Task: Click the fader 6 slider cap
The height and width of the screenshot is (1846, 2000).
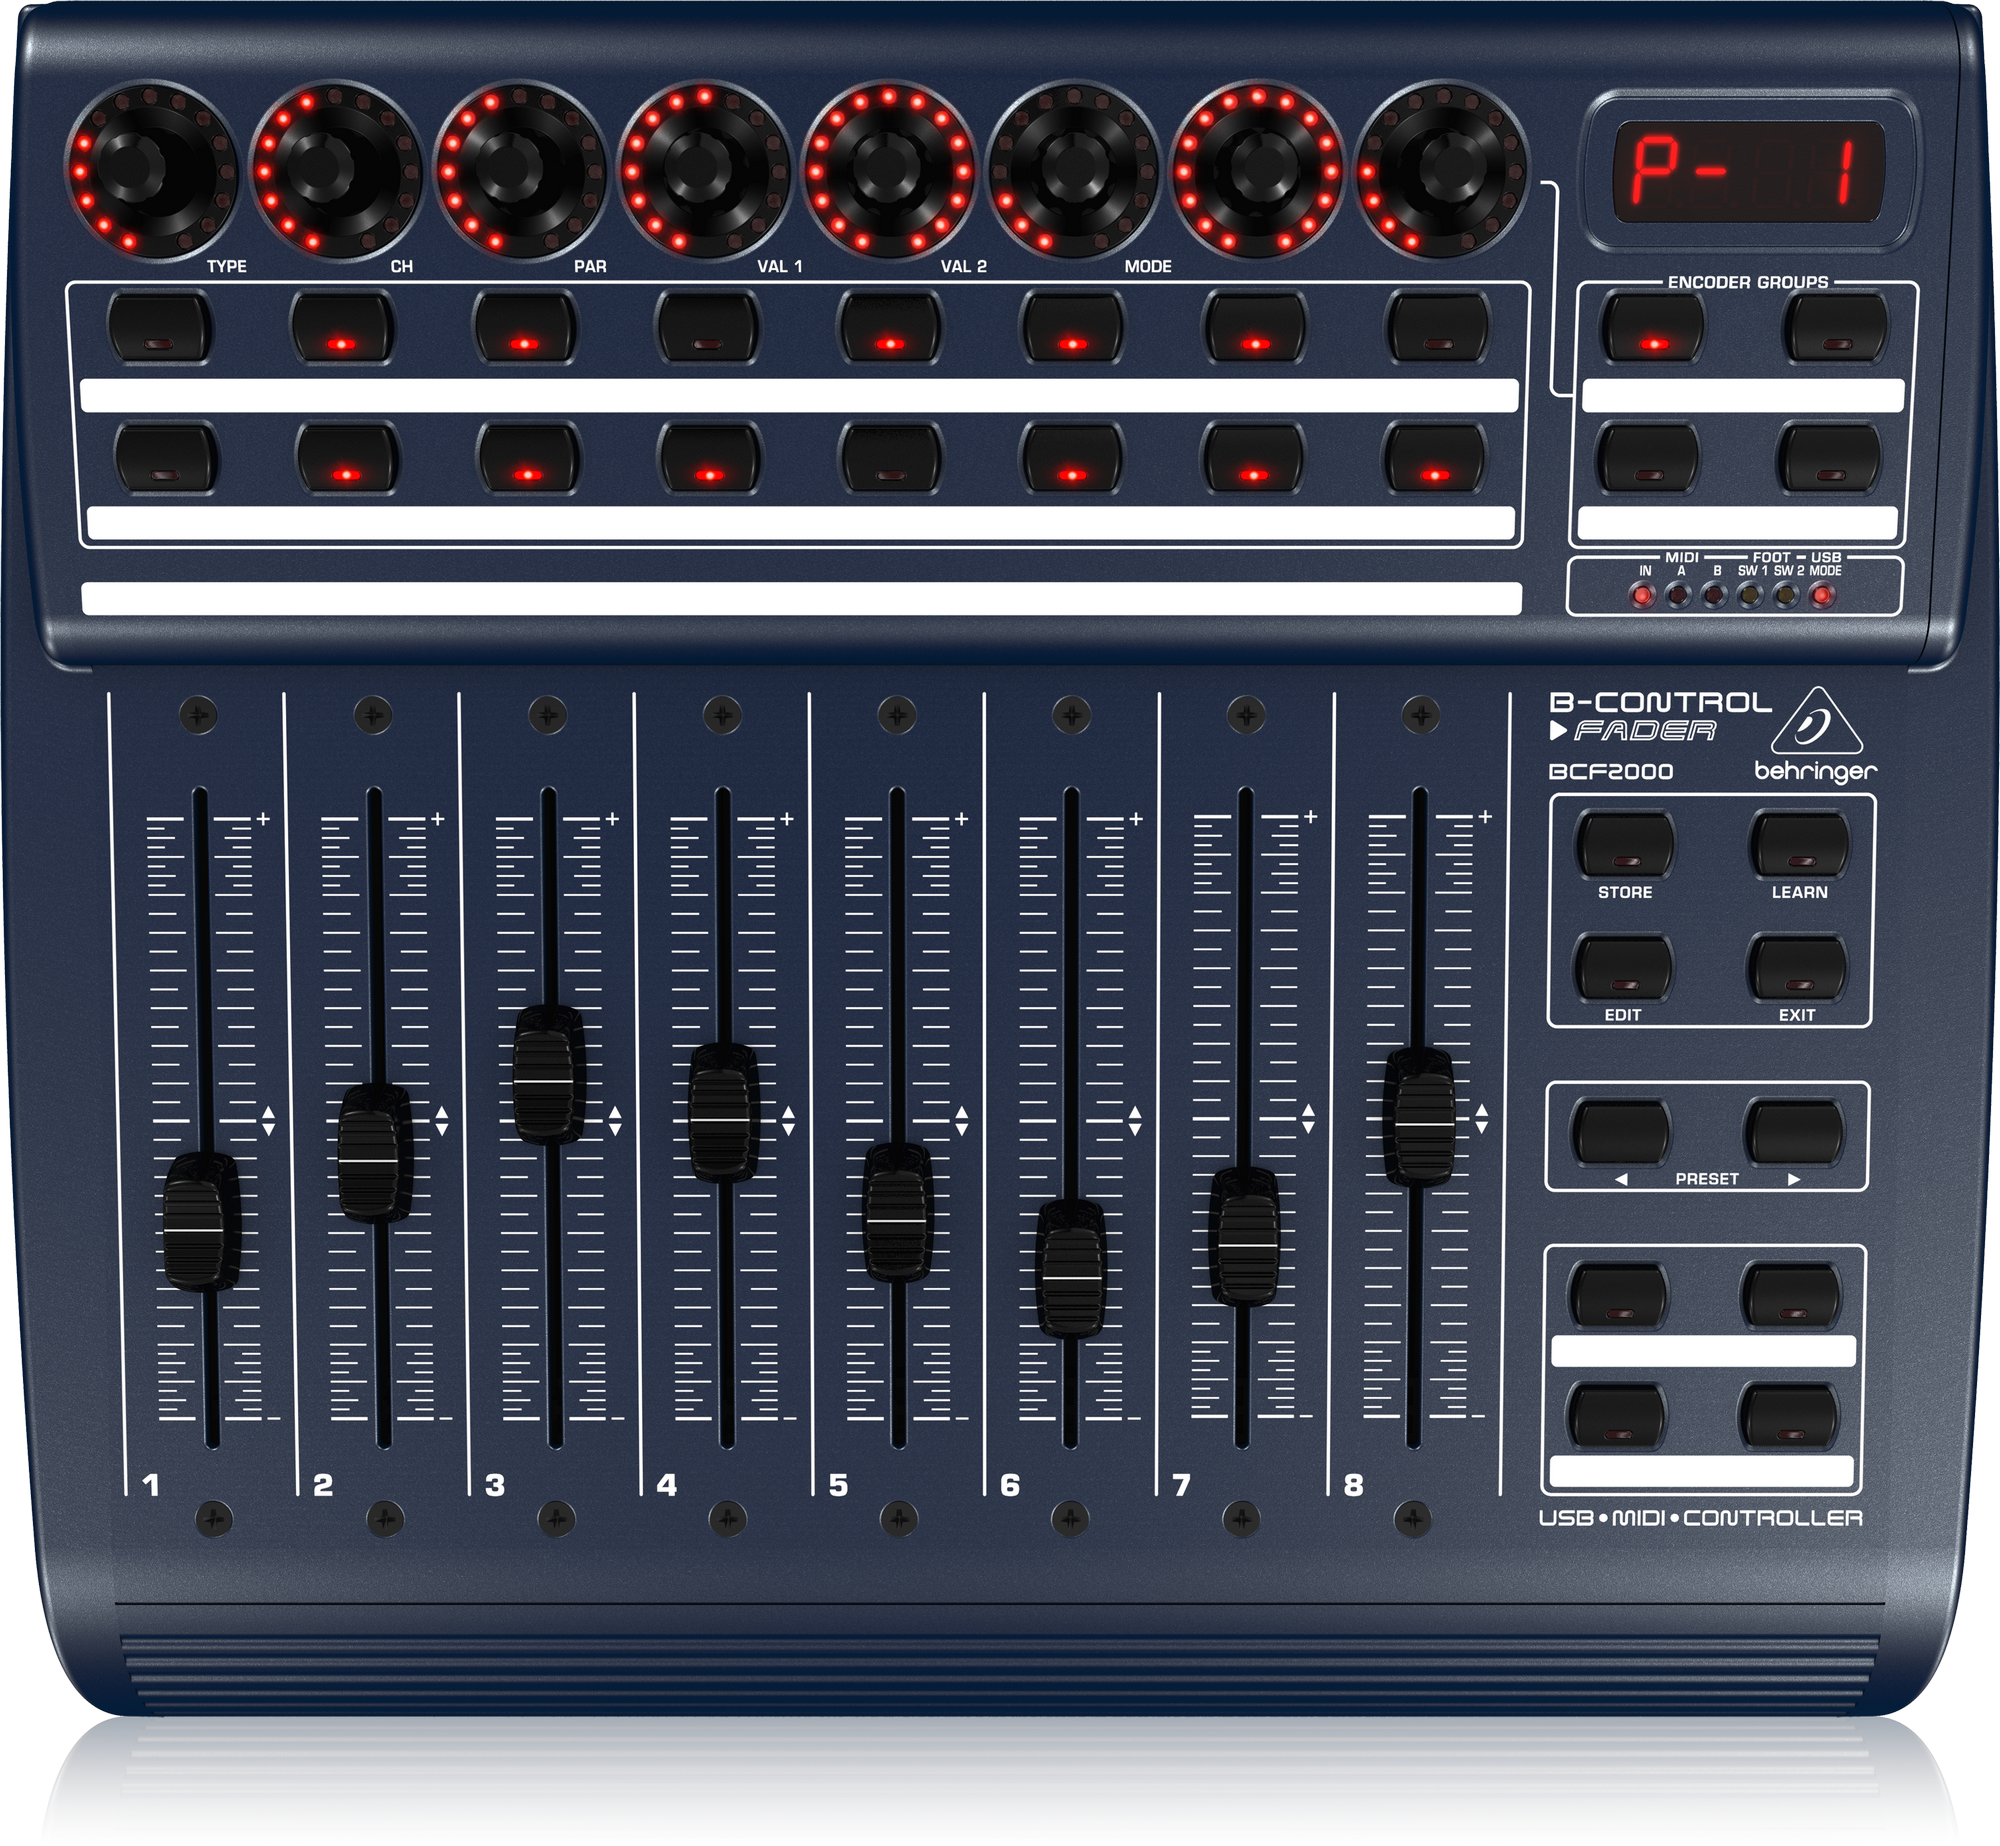Action: pyautogui.click(x=1072, y=1268)
